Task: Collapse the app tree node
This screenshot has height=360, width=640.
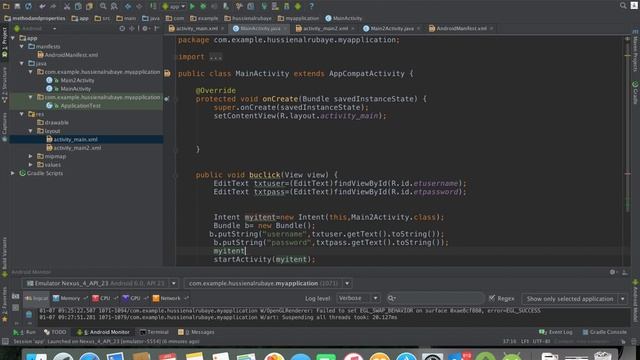Action: 13,38
